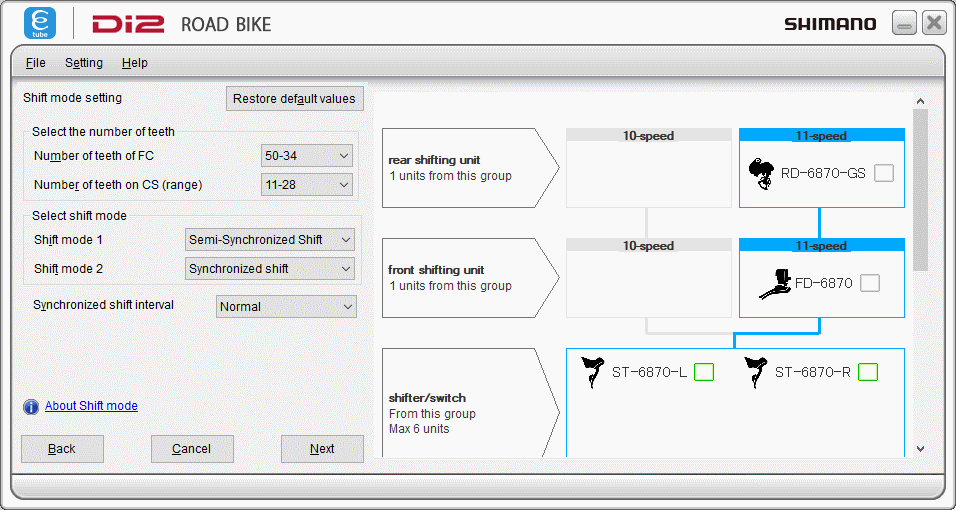
Task: Select the rear 10-speed group header
Action: (x=649, y=135)
